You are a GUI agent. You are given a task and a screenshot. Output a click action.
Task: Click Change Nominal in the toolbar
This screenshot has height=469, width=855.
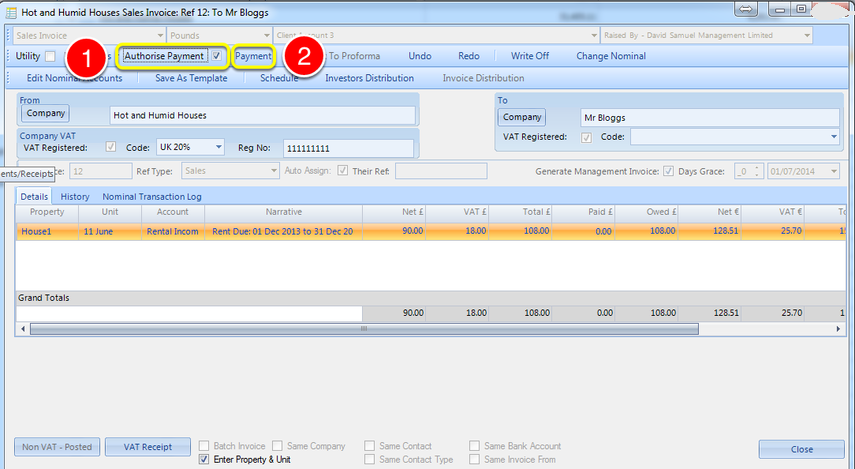611,56
